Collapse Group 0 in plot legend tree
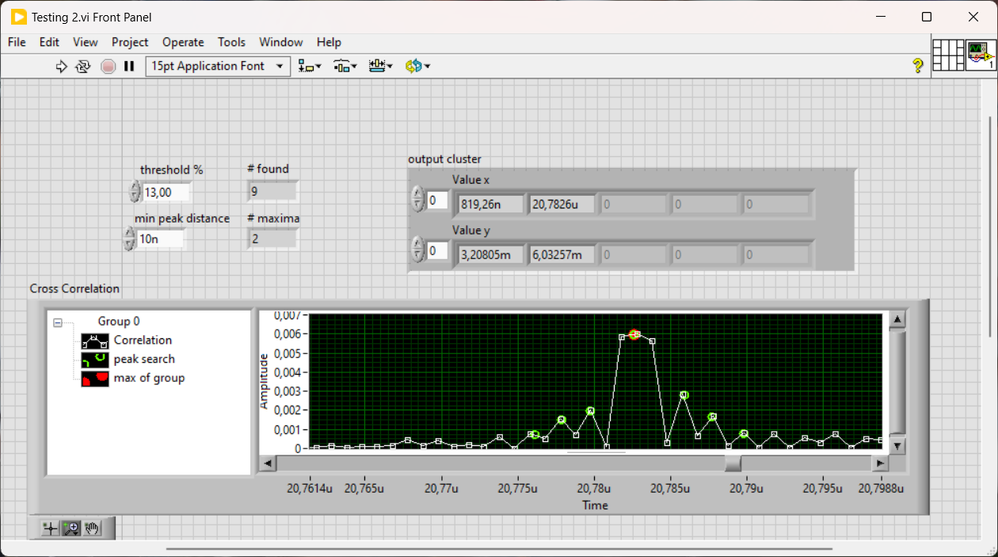 pyautogui.click(x=58, y=323)
